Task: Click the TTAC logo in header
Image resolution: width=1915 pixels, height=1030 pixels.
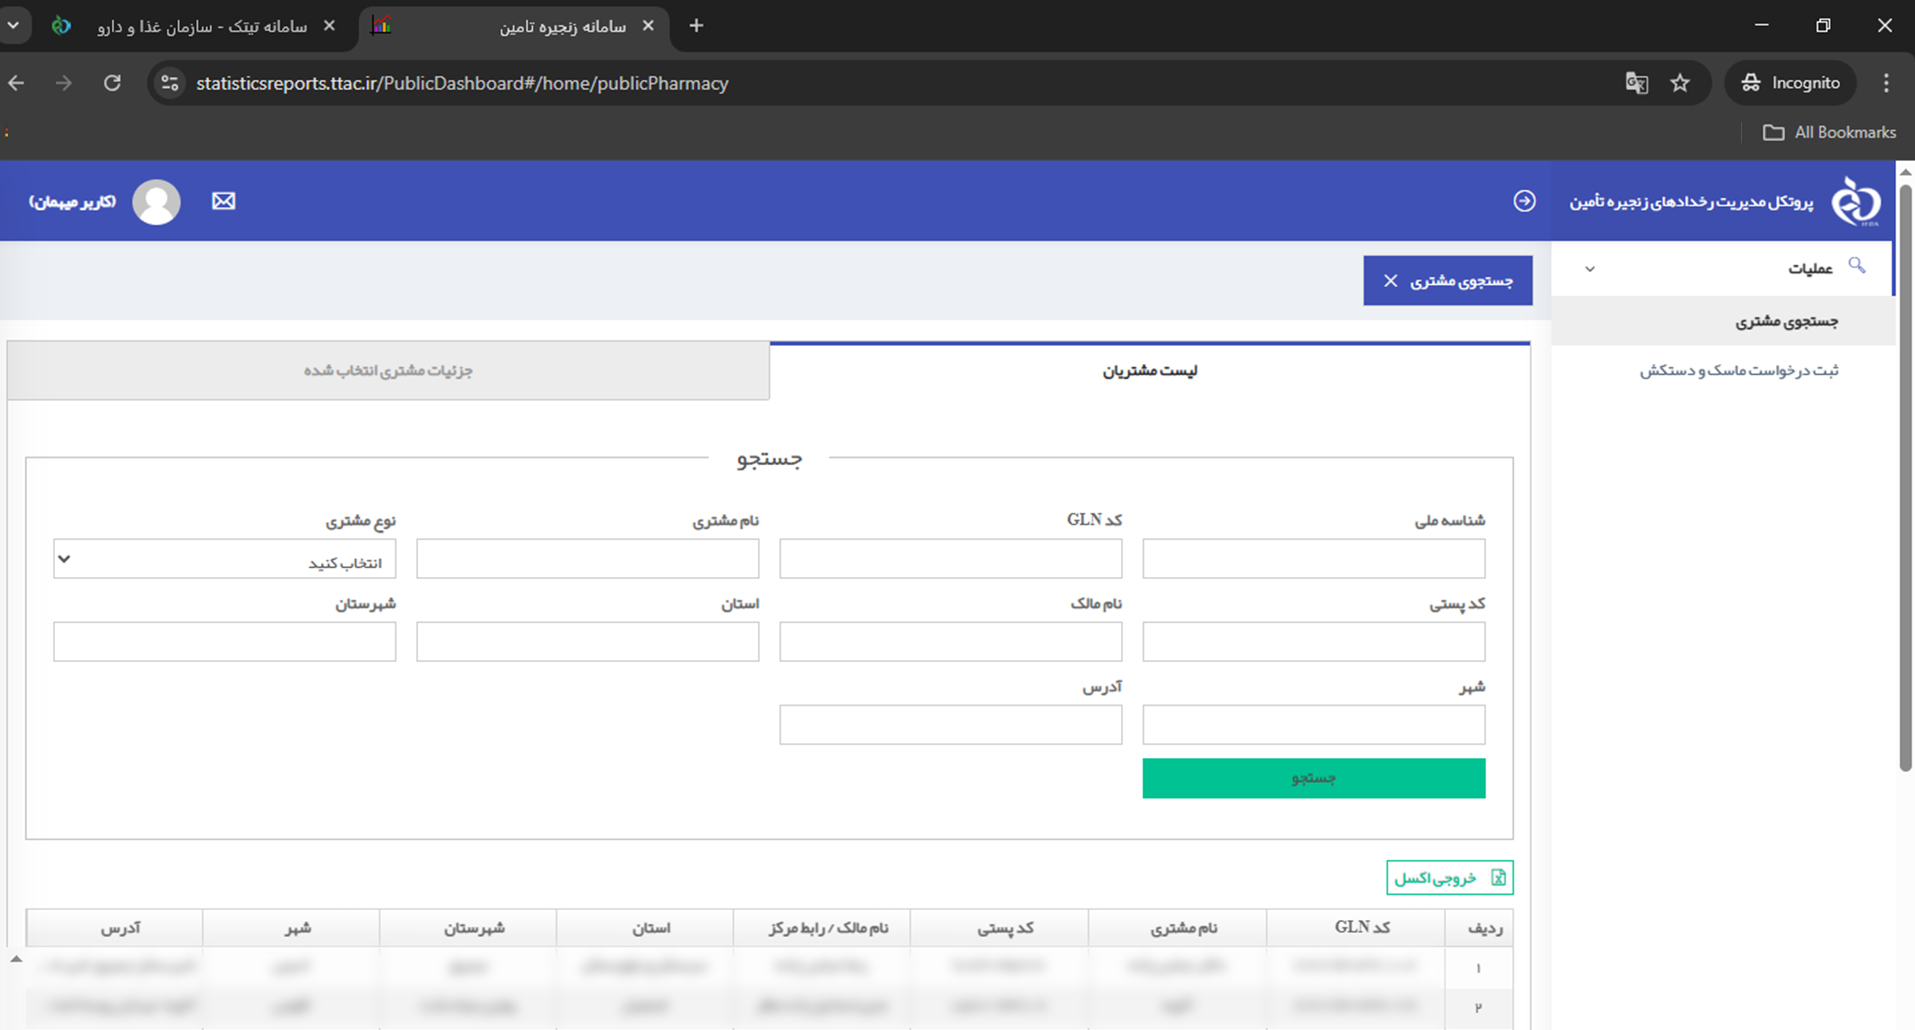Action: (x=1856, y=201)
